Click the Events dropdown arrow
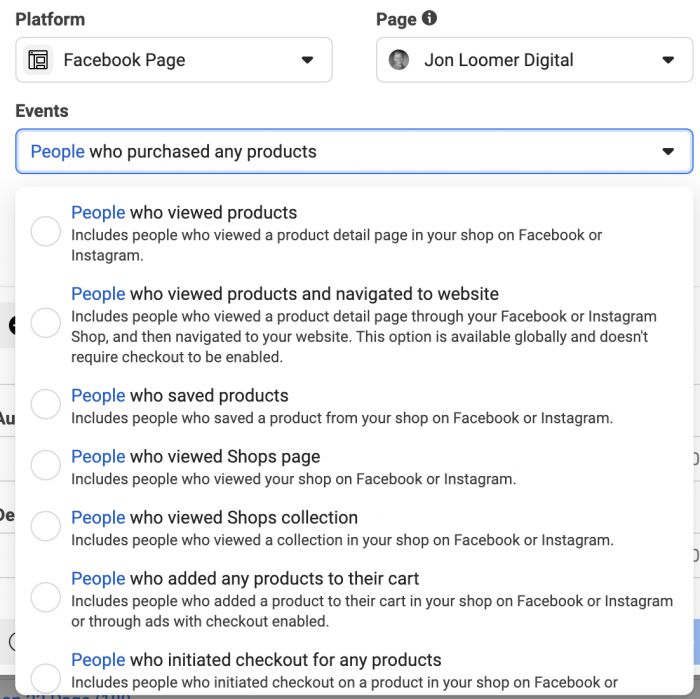The width and height of the screenshot is (700, 699). (668, 151)
